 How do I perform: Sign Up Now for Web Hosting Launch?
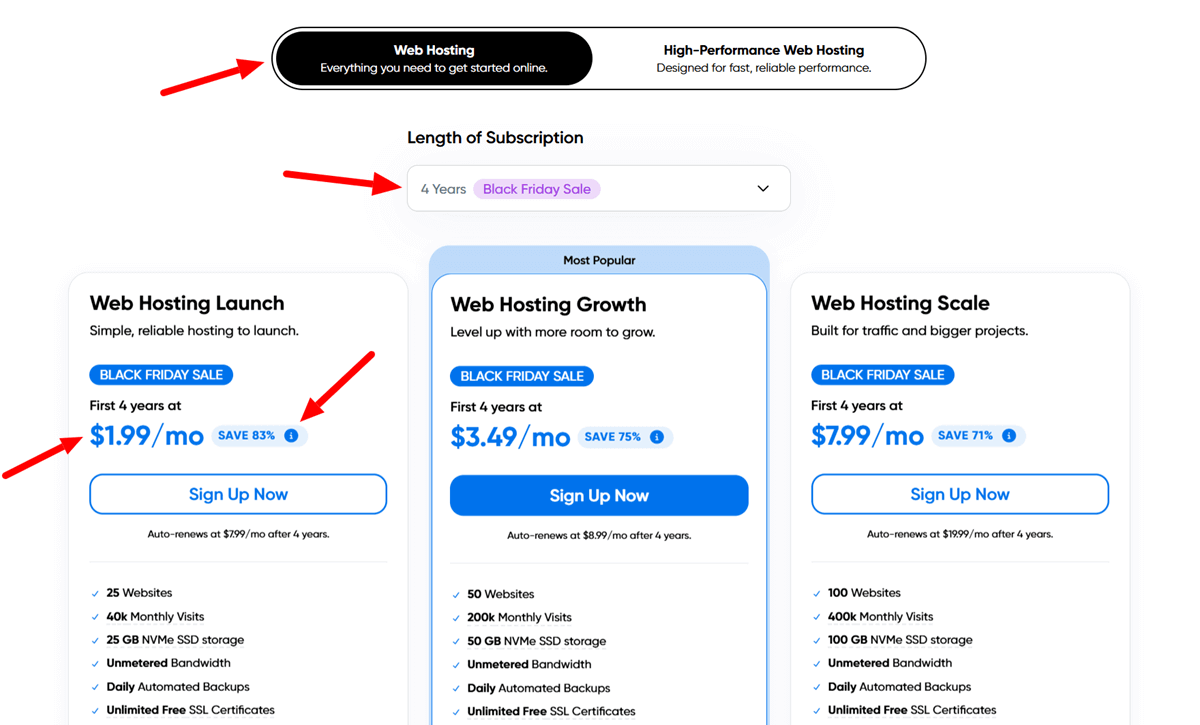coord(238,494)
